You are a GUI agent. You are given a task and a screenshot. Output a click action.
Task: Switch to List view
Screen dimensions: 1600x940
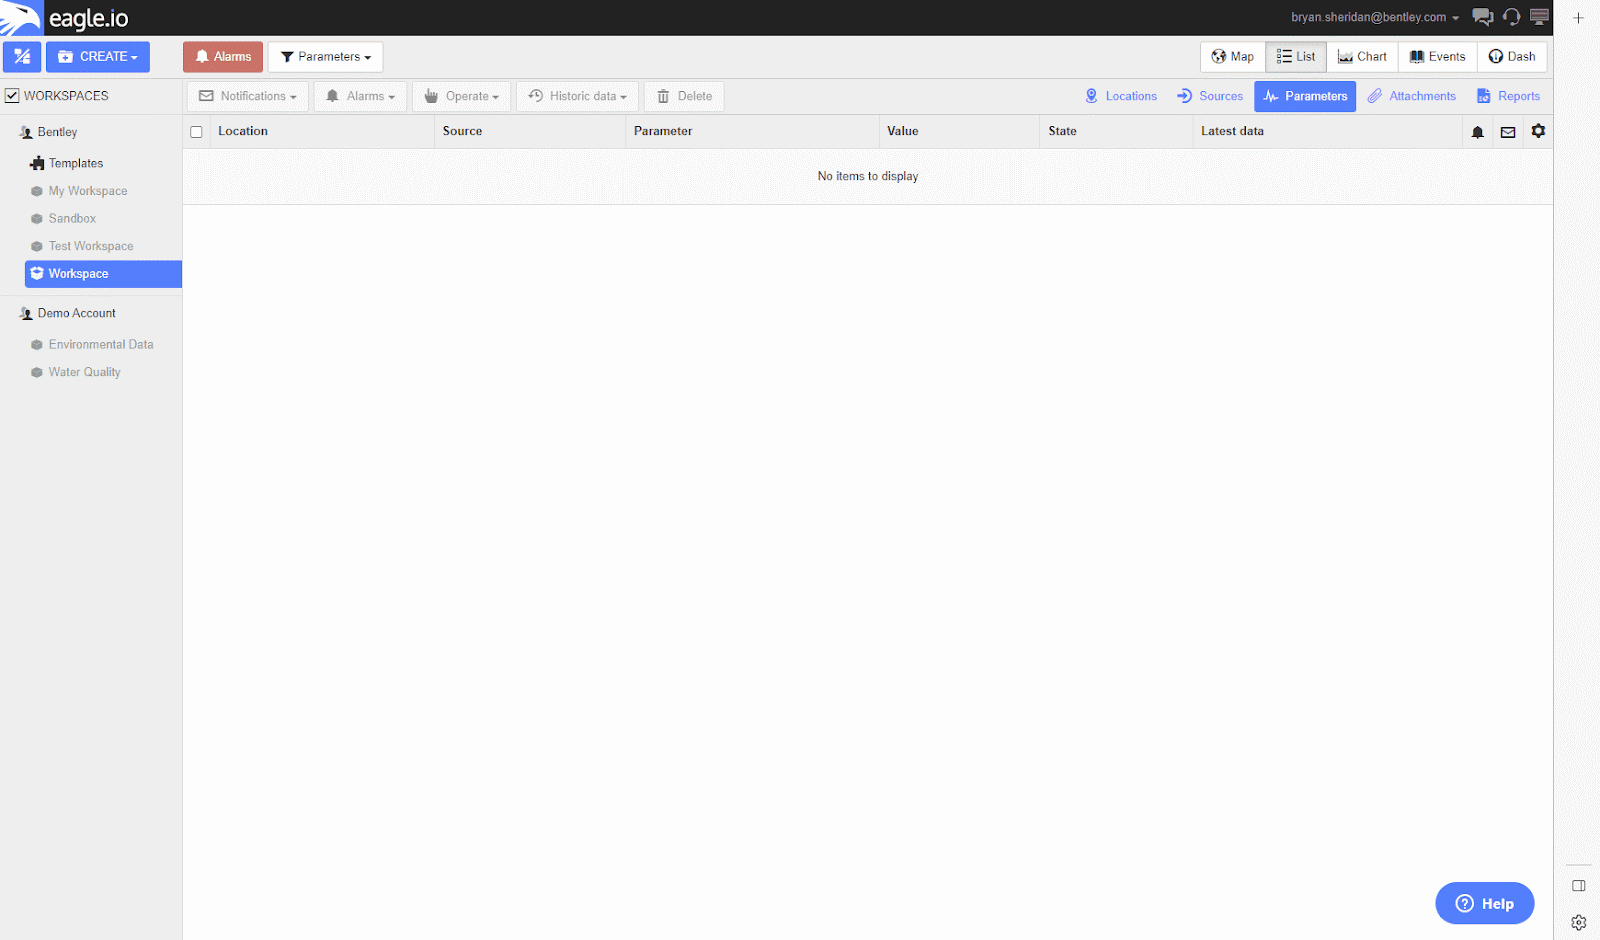[x=1296, y=57]
